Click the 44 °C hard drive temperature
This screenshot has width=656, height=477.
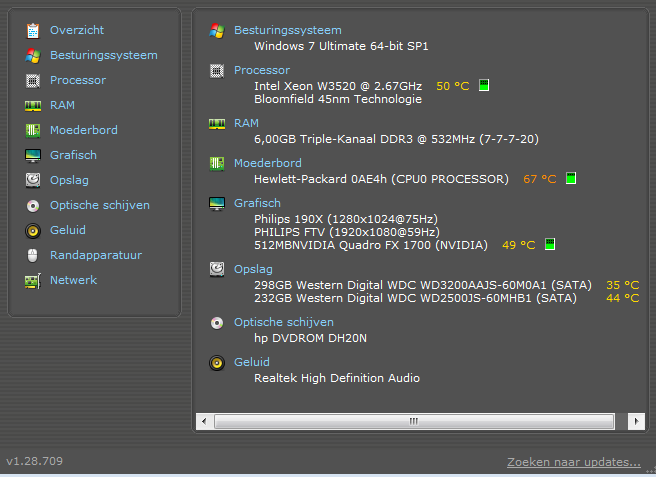coord(623,298)
